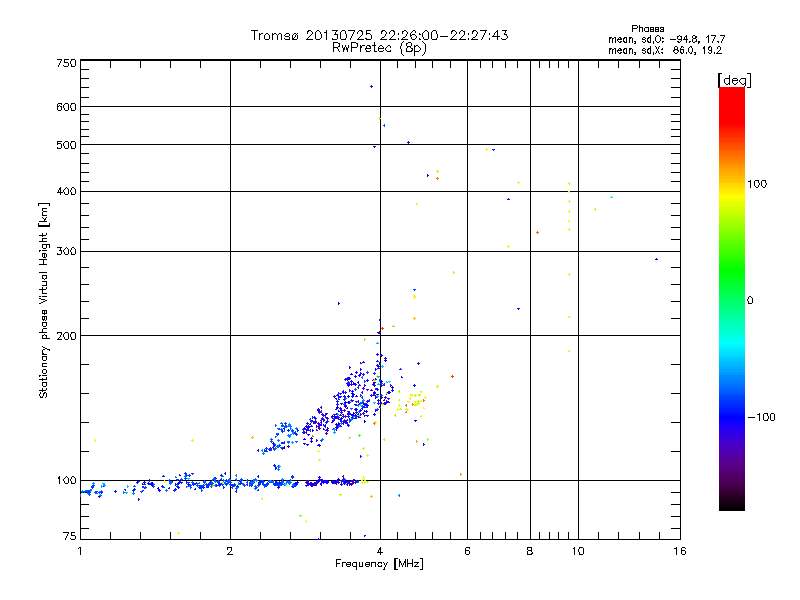Click the colorbar label '100'
This screenshot has height=600, width=800.
(x=757, y=184)
